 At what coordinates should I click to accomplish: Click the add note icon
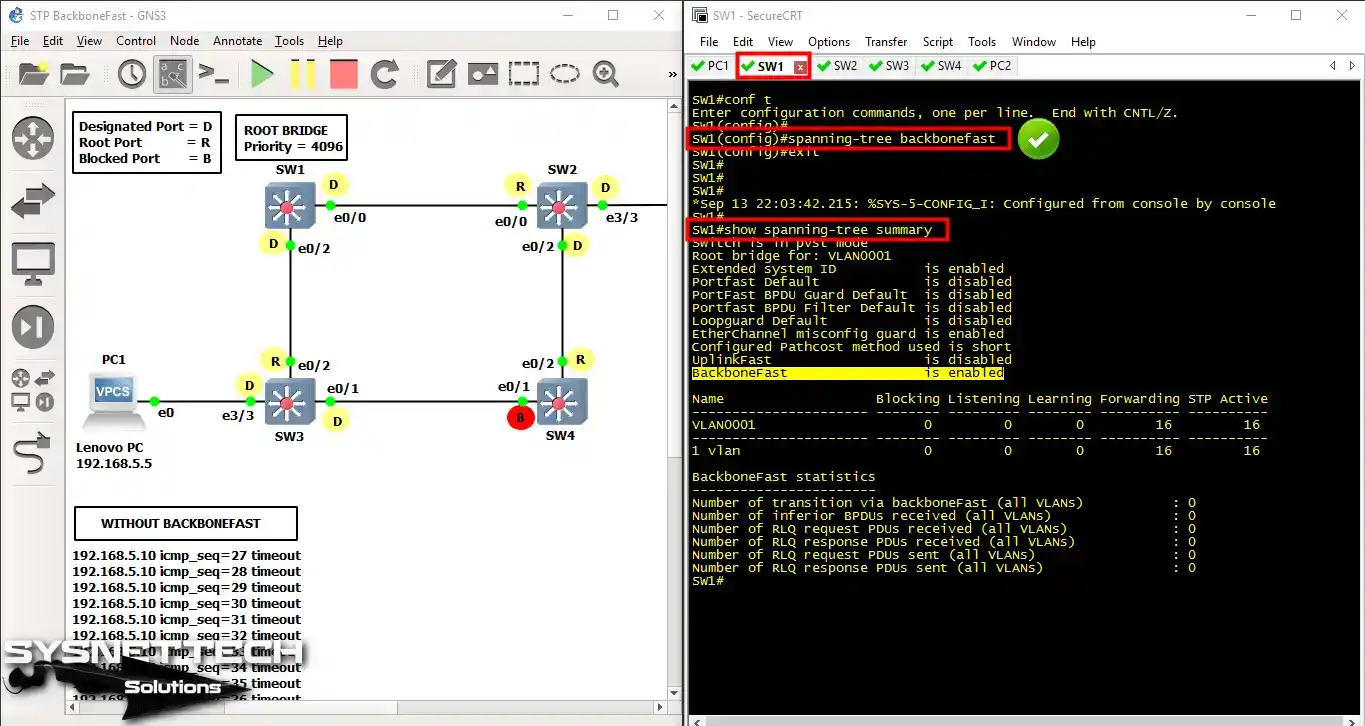point(442,74)
